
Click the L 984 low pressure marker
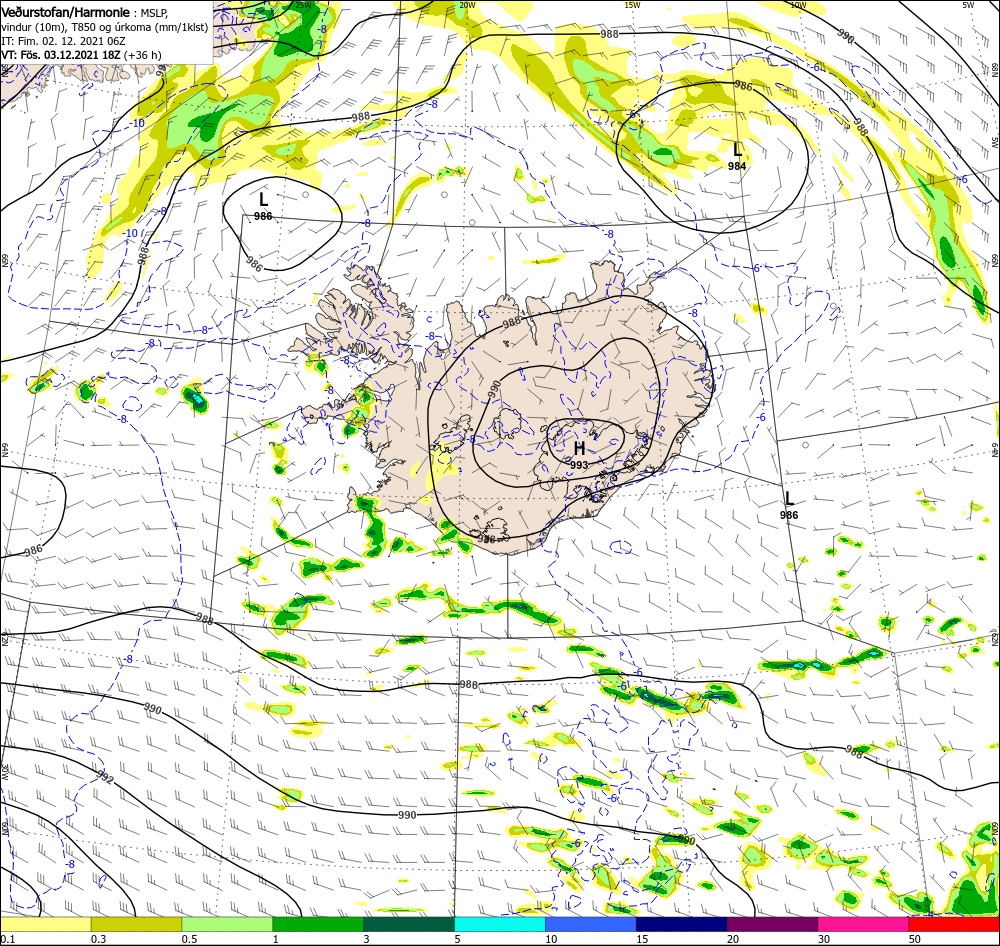point(737,156)
